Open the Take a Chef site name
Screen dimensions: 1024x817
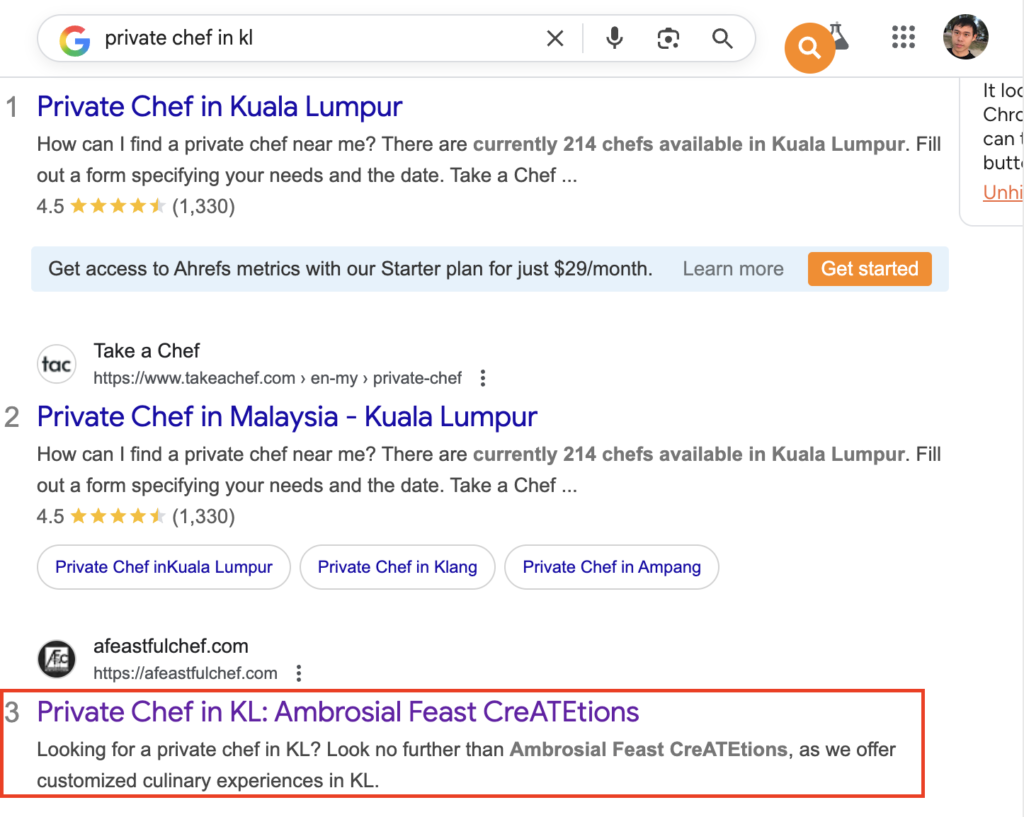point(146,351)
